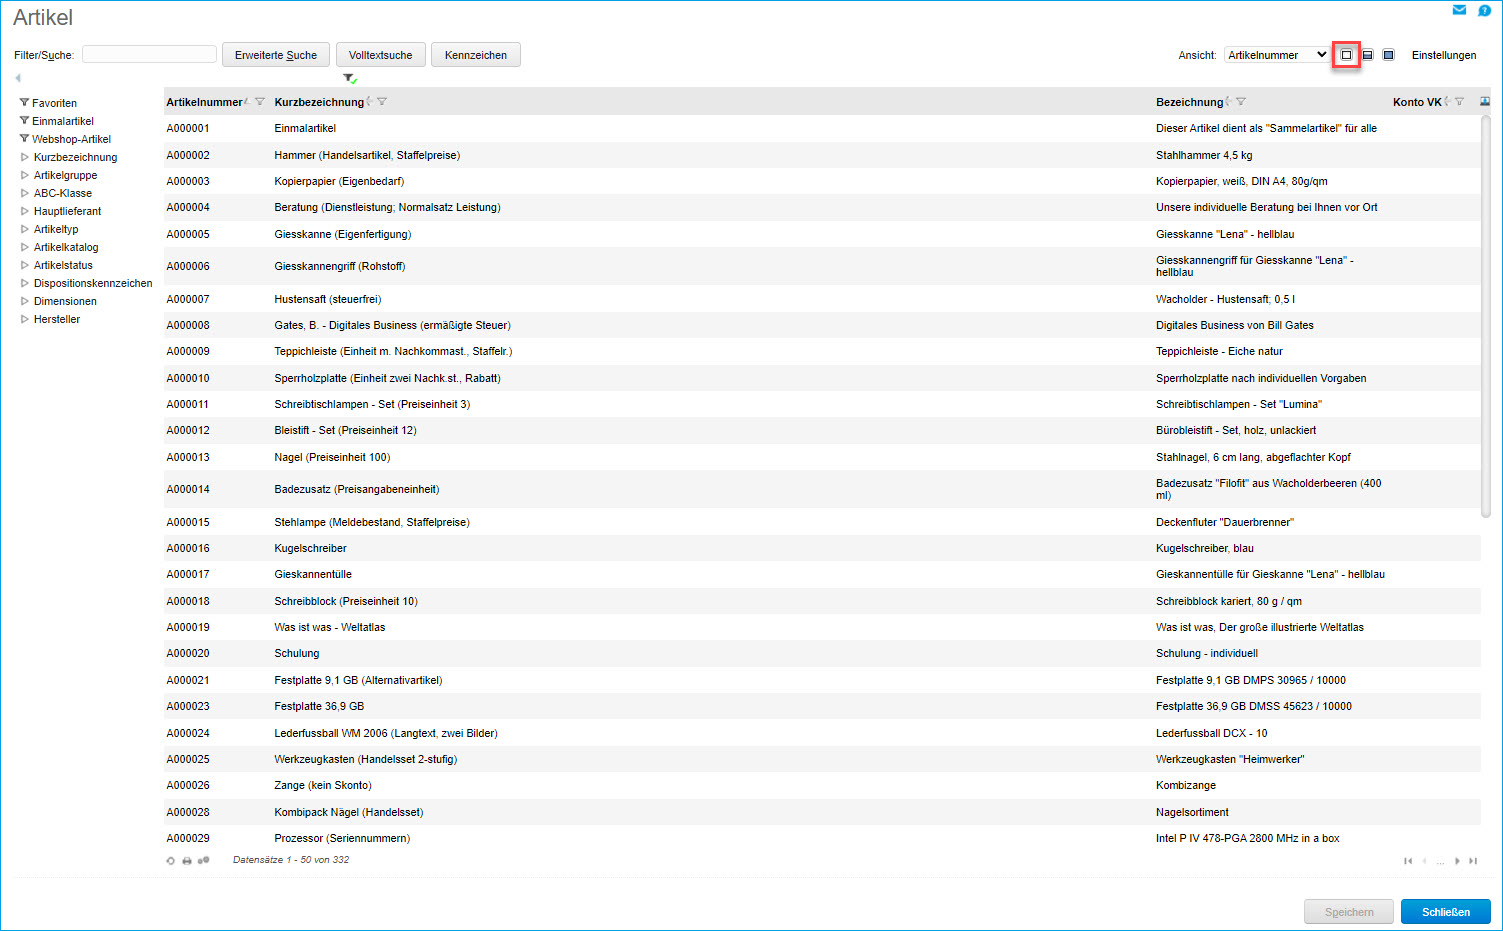Expand the Dimensionen tree node
Viewport: 1503px width, 931px height.
coord(25,301)
